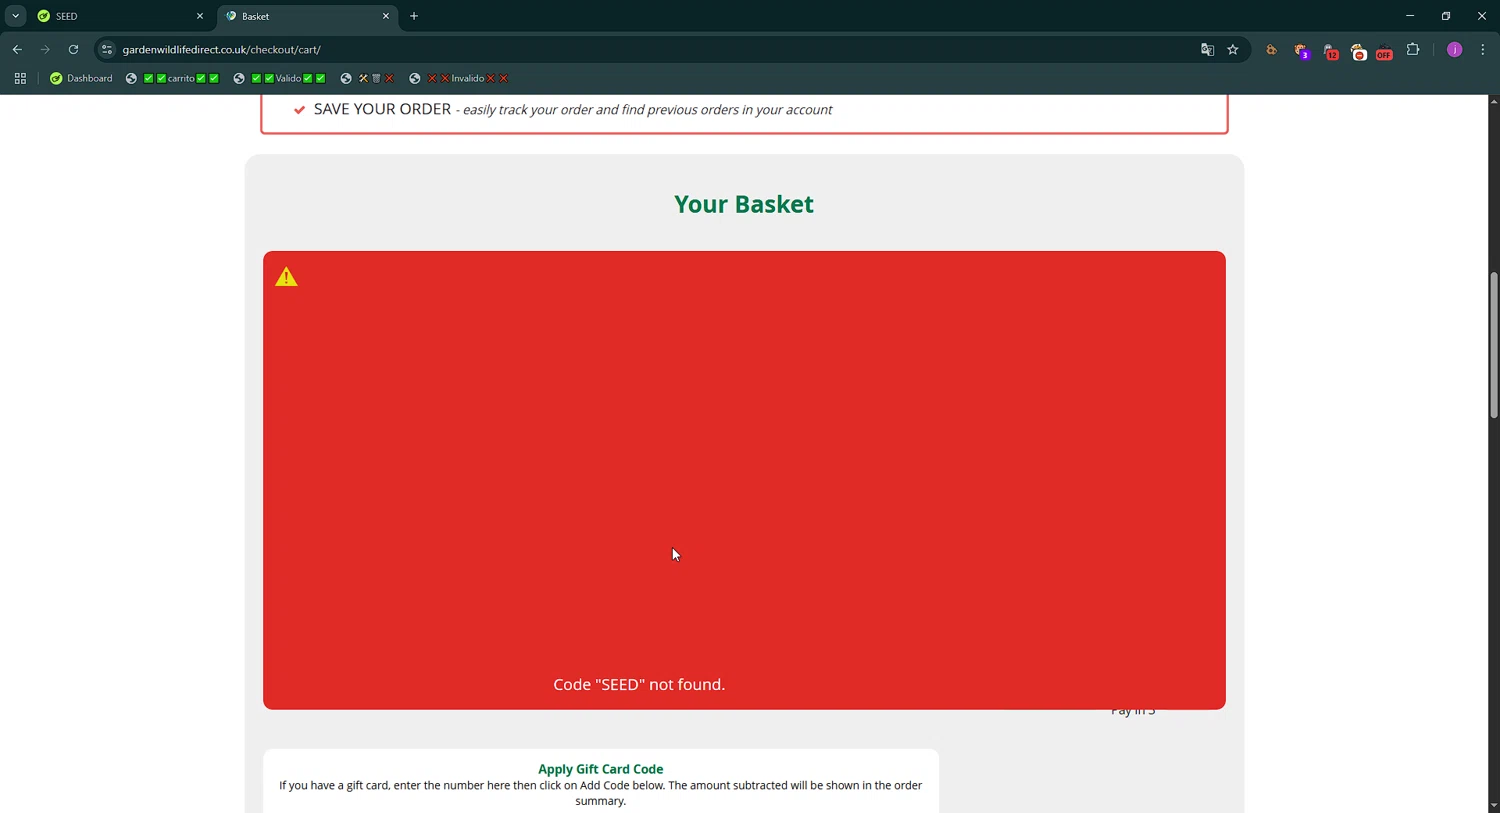
Task: Open extension showing OFF badge
Action: pos(1384,51)
